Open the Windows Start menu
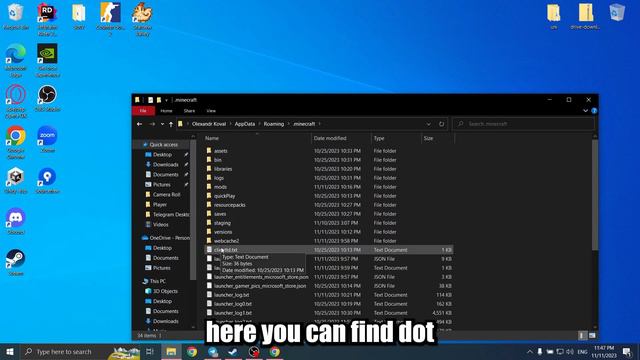The height and width of the screenshot is (360, 640). click(10, 351)
